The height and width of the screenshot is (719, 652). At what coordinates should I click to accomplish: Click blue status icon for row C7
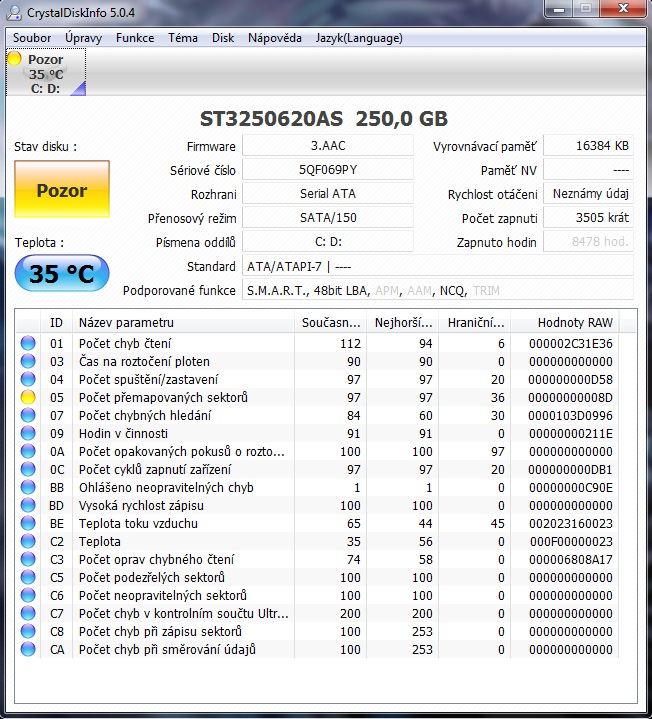click(28, 613)
